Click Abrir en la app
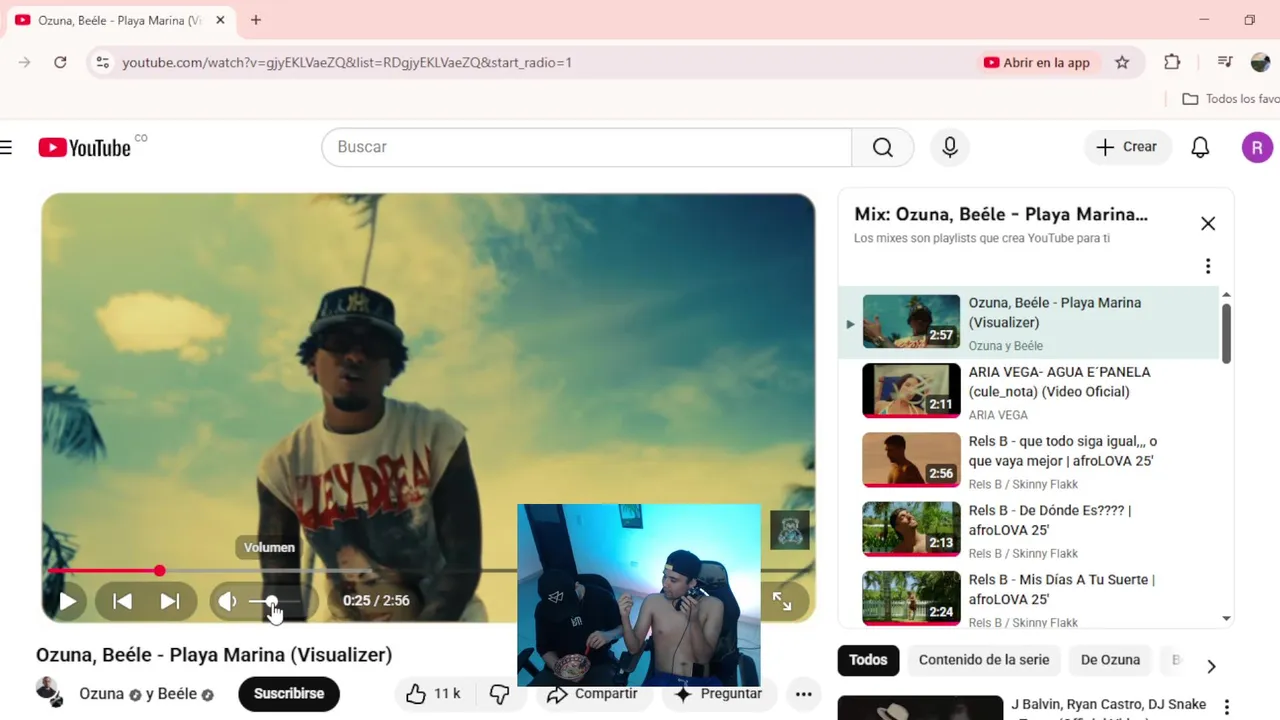Viewport: 1280px width, 720px height. click(1036, 62)
